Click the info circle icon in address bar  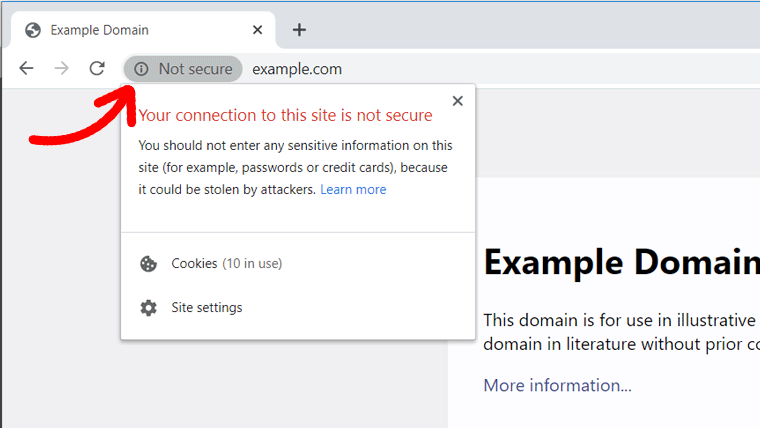point(142,69)
